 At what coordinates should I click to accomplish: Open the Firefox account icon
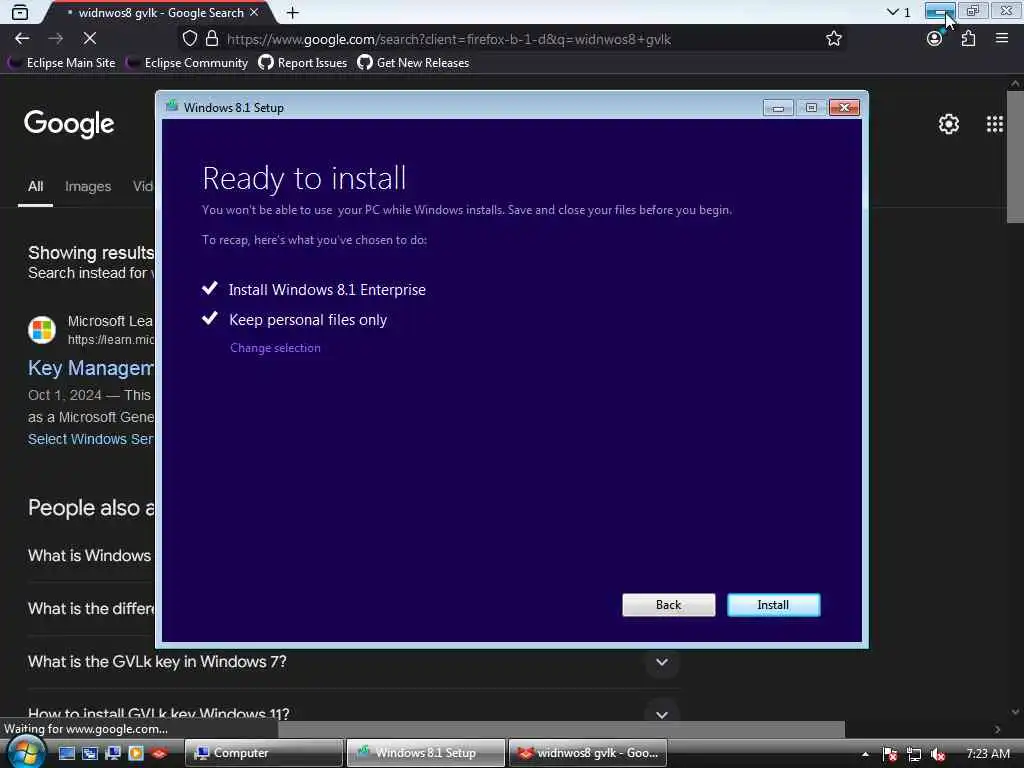(935, 39)
